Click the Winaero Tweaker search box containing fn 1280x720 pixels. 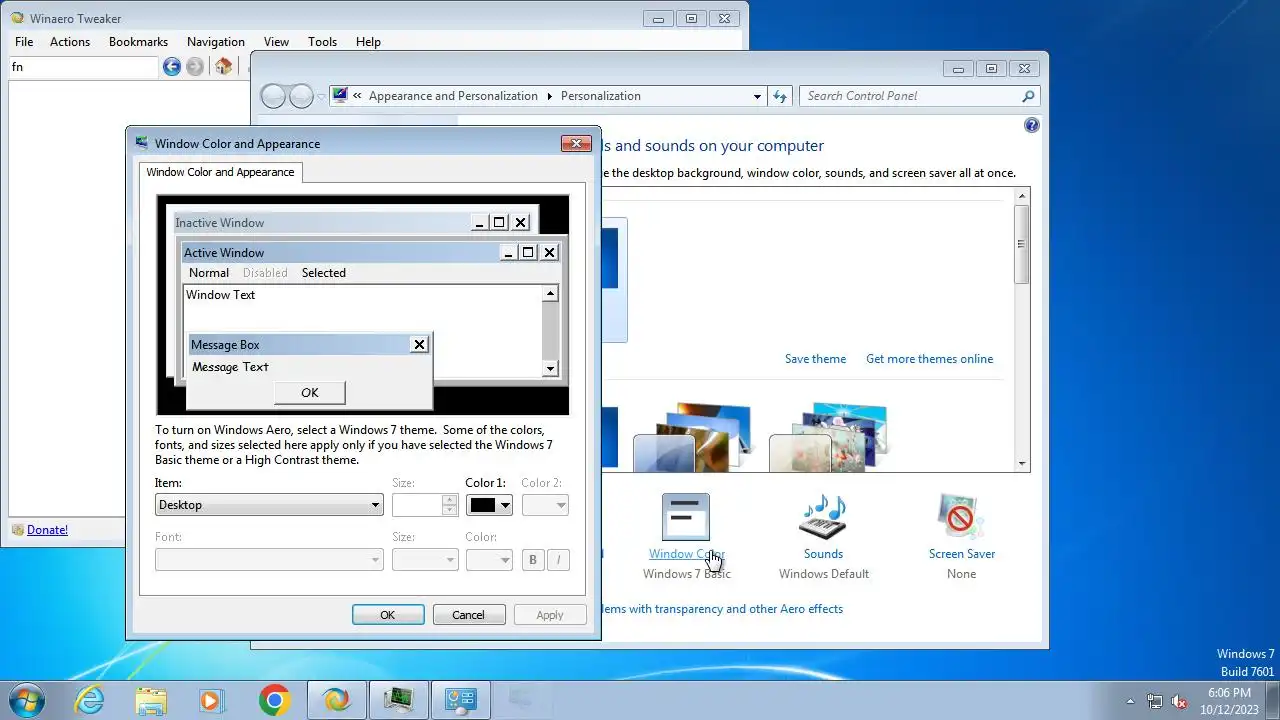tap(83, 67)
